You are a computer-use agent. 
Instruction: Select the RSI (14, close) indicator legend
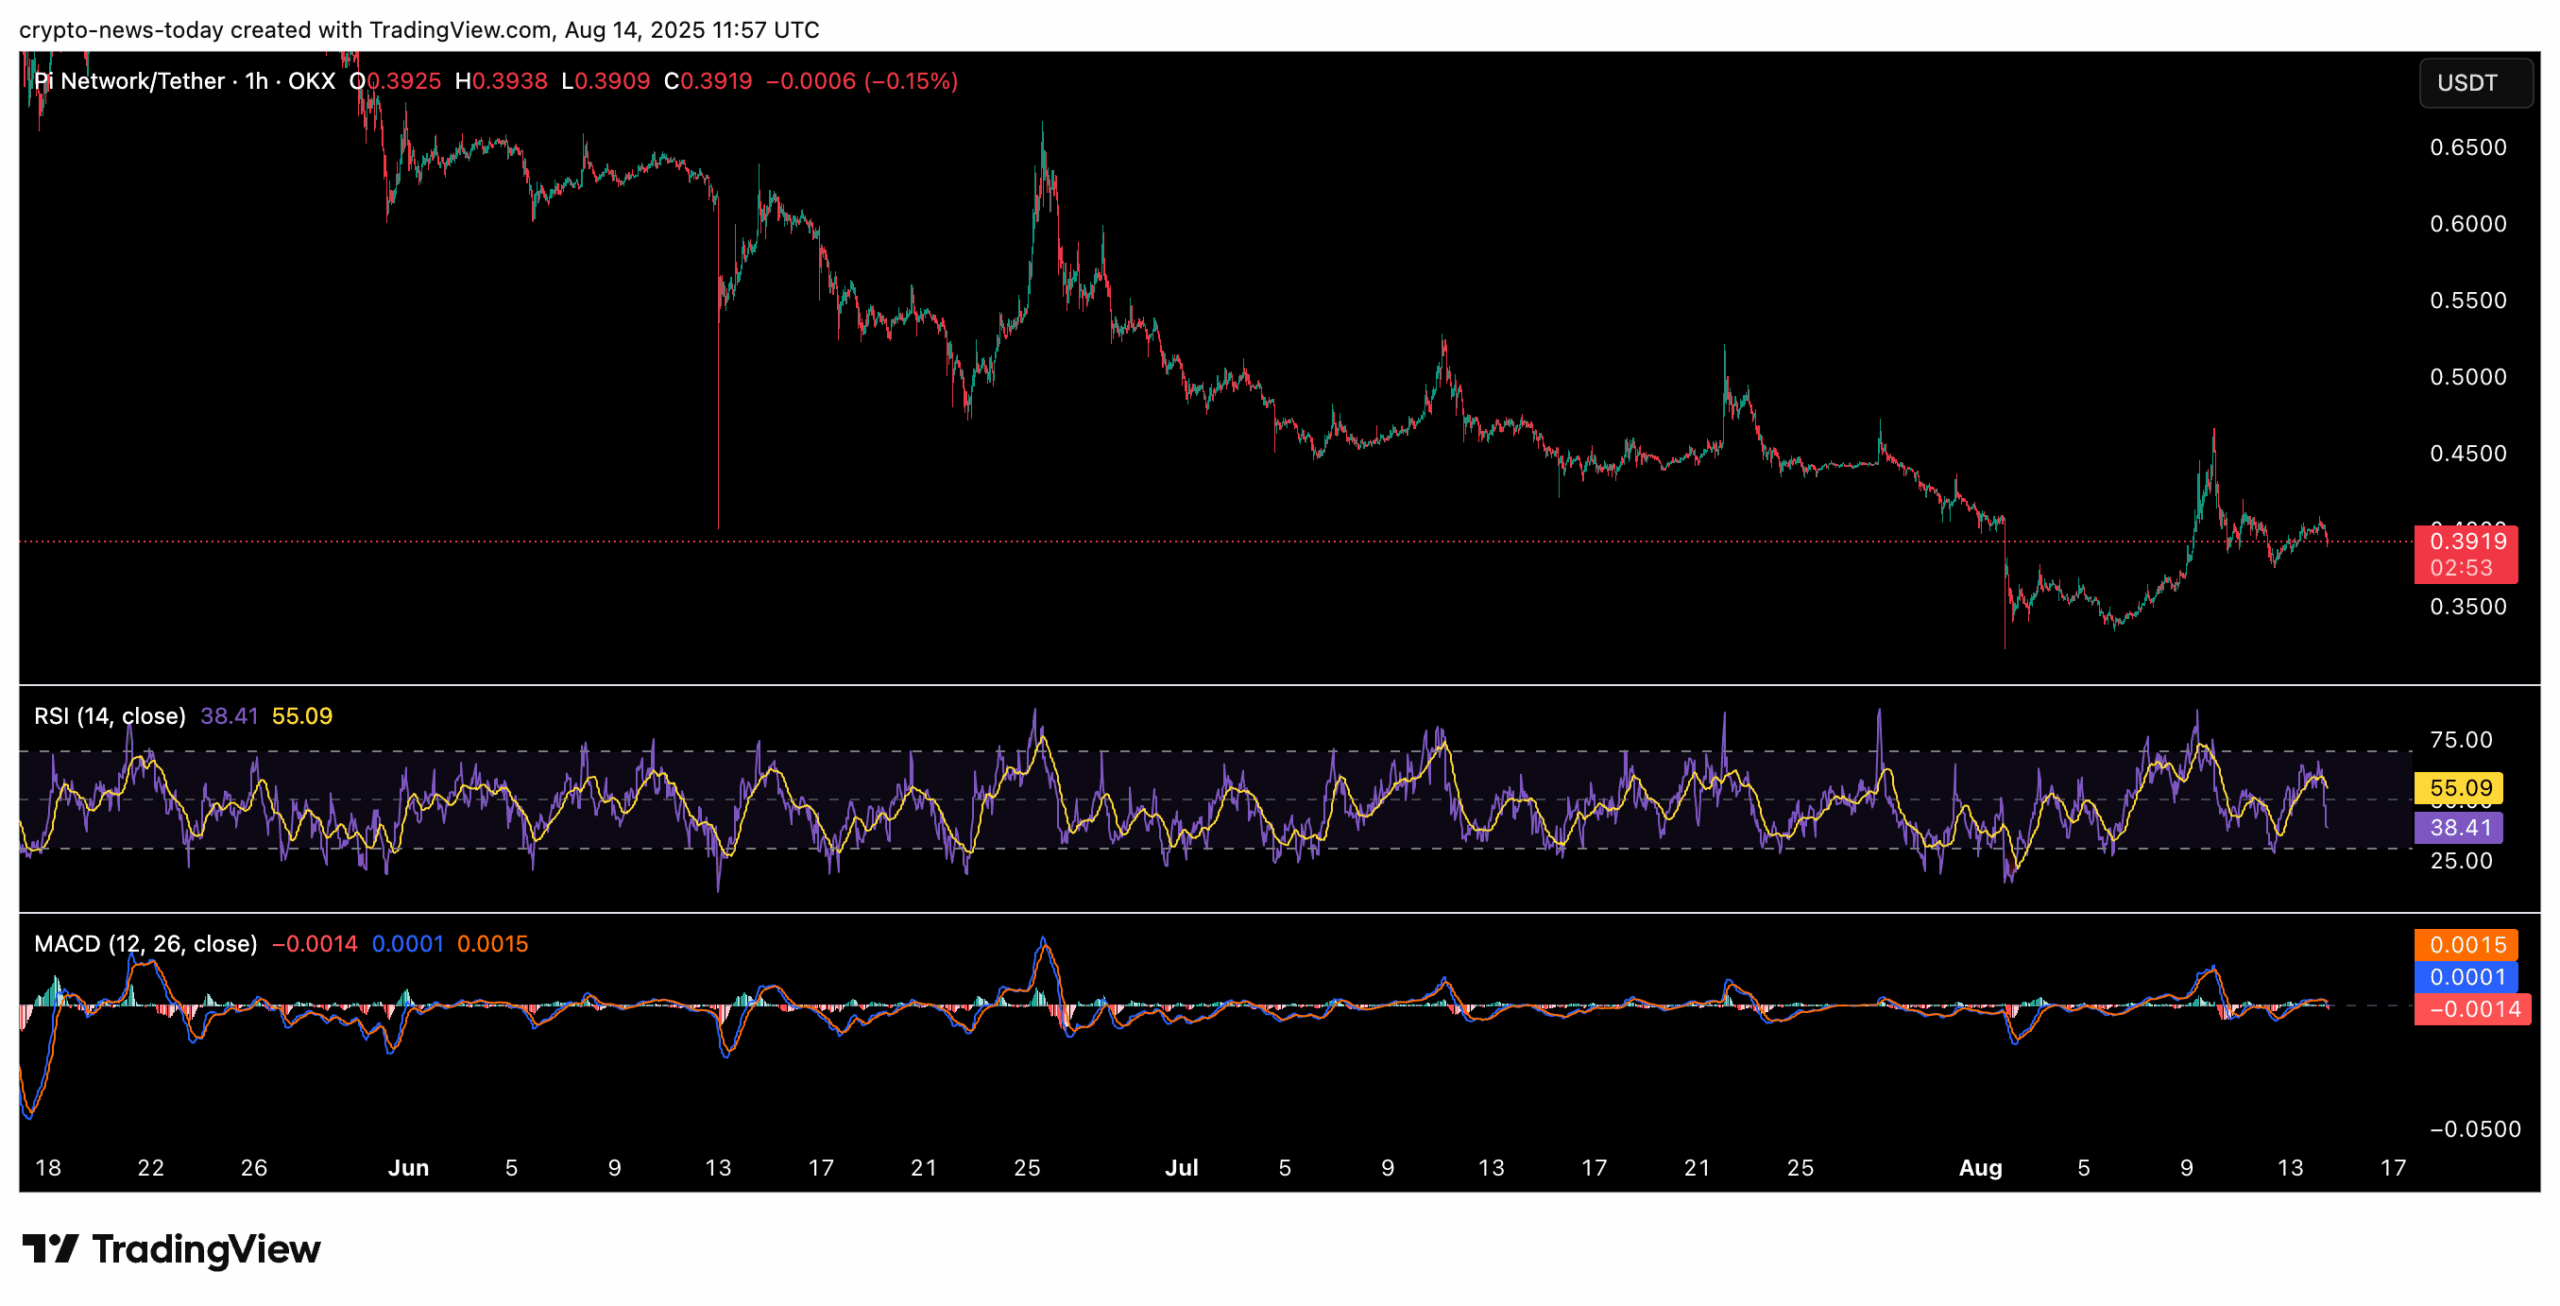pos(110,717)
